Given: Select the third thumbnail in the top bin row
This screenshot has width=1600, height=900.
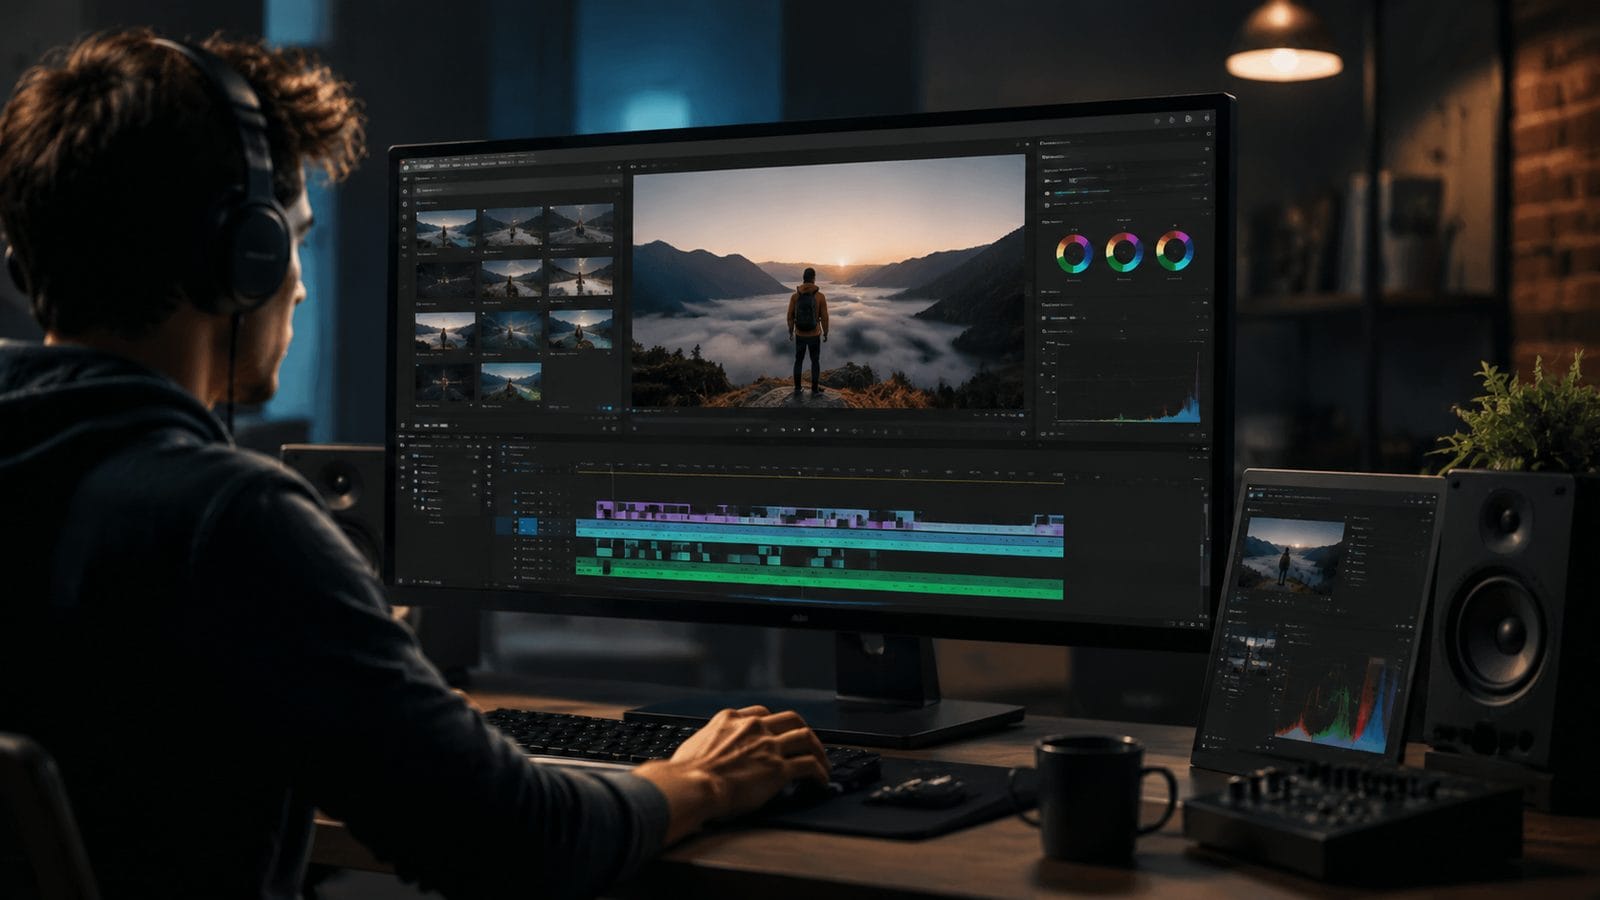Looking at the screenshot, I should [580, 225].
